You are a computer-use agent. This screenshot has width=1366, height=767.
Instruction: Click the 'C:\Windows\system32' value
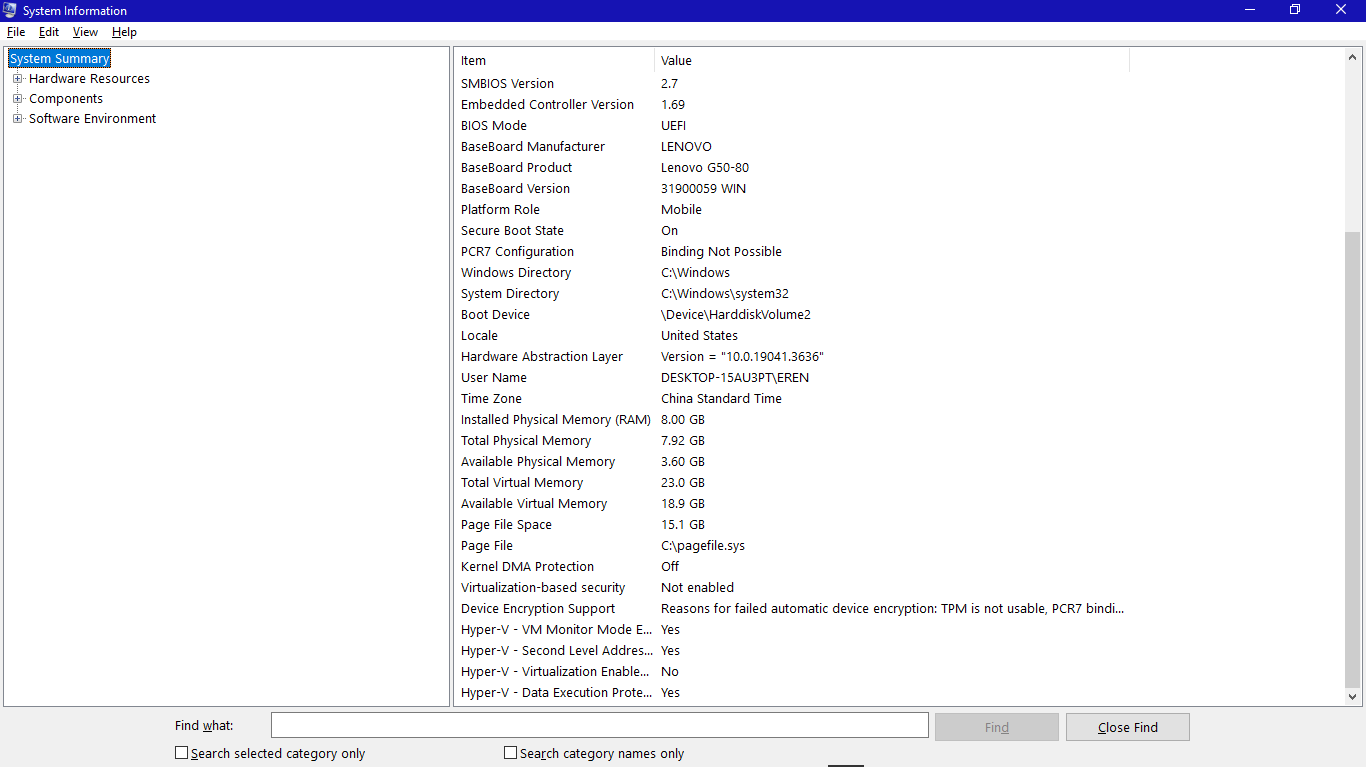click(x=725, y=294)
